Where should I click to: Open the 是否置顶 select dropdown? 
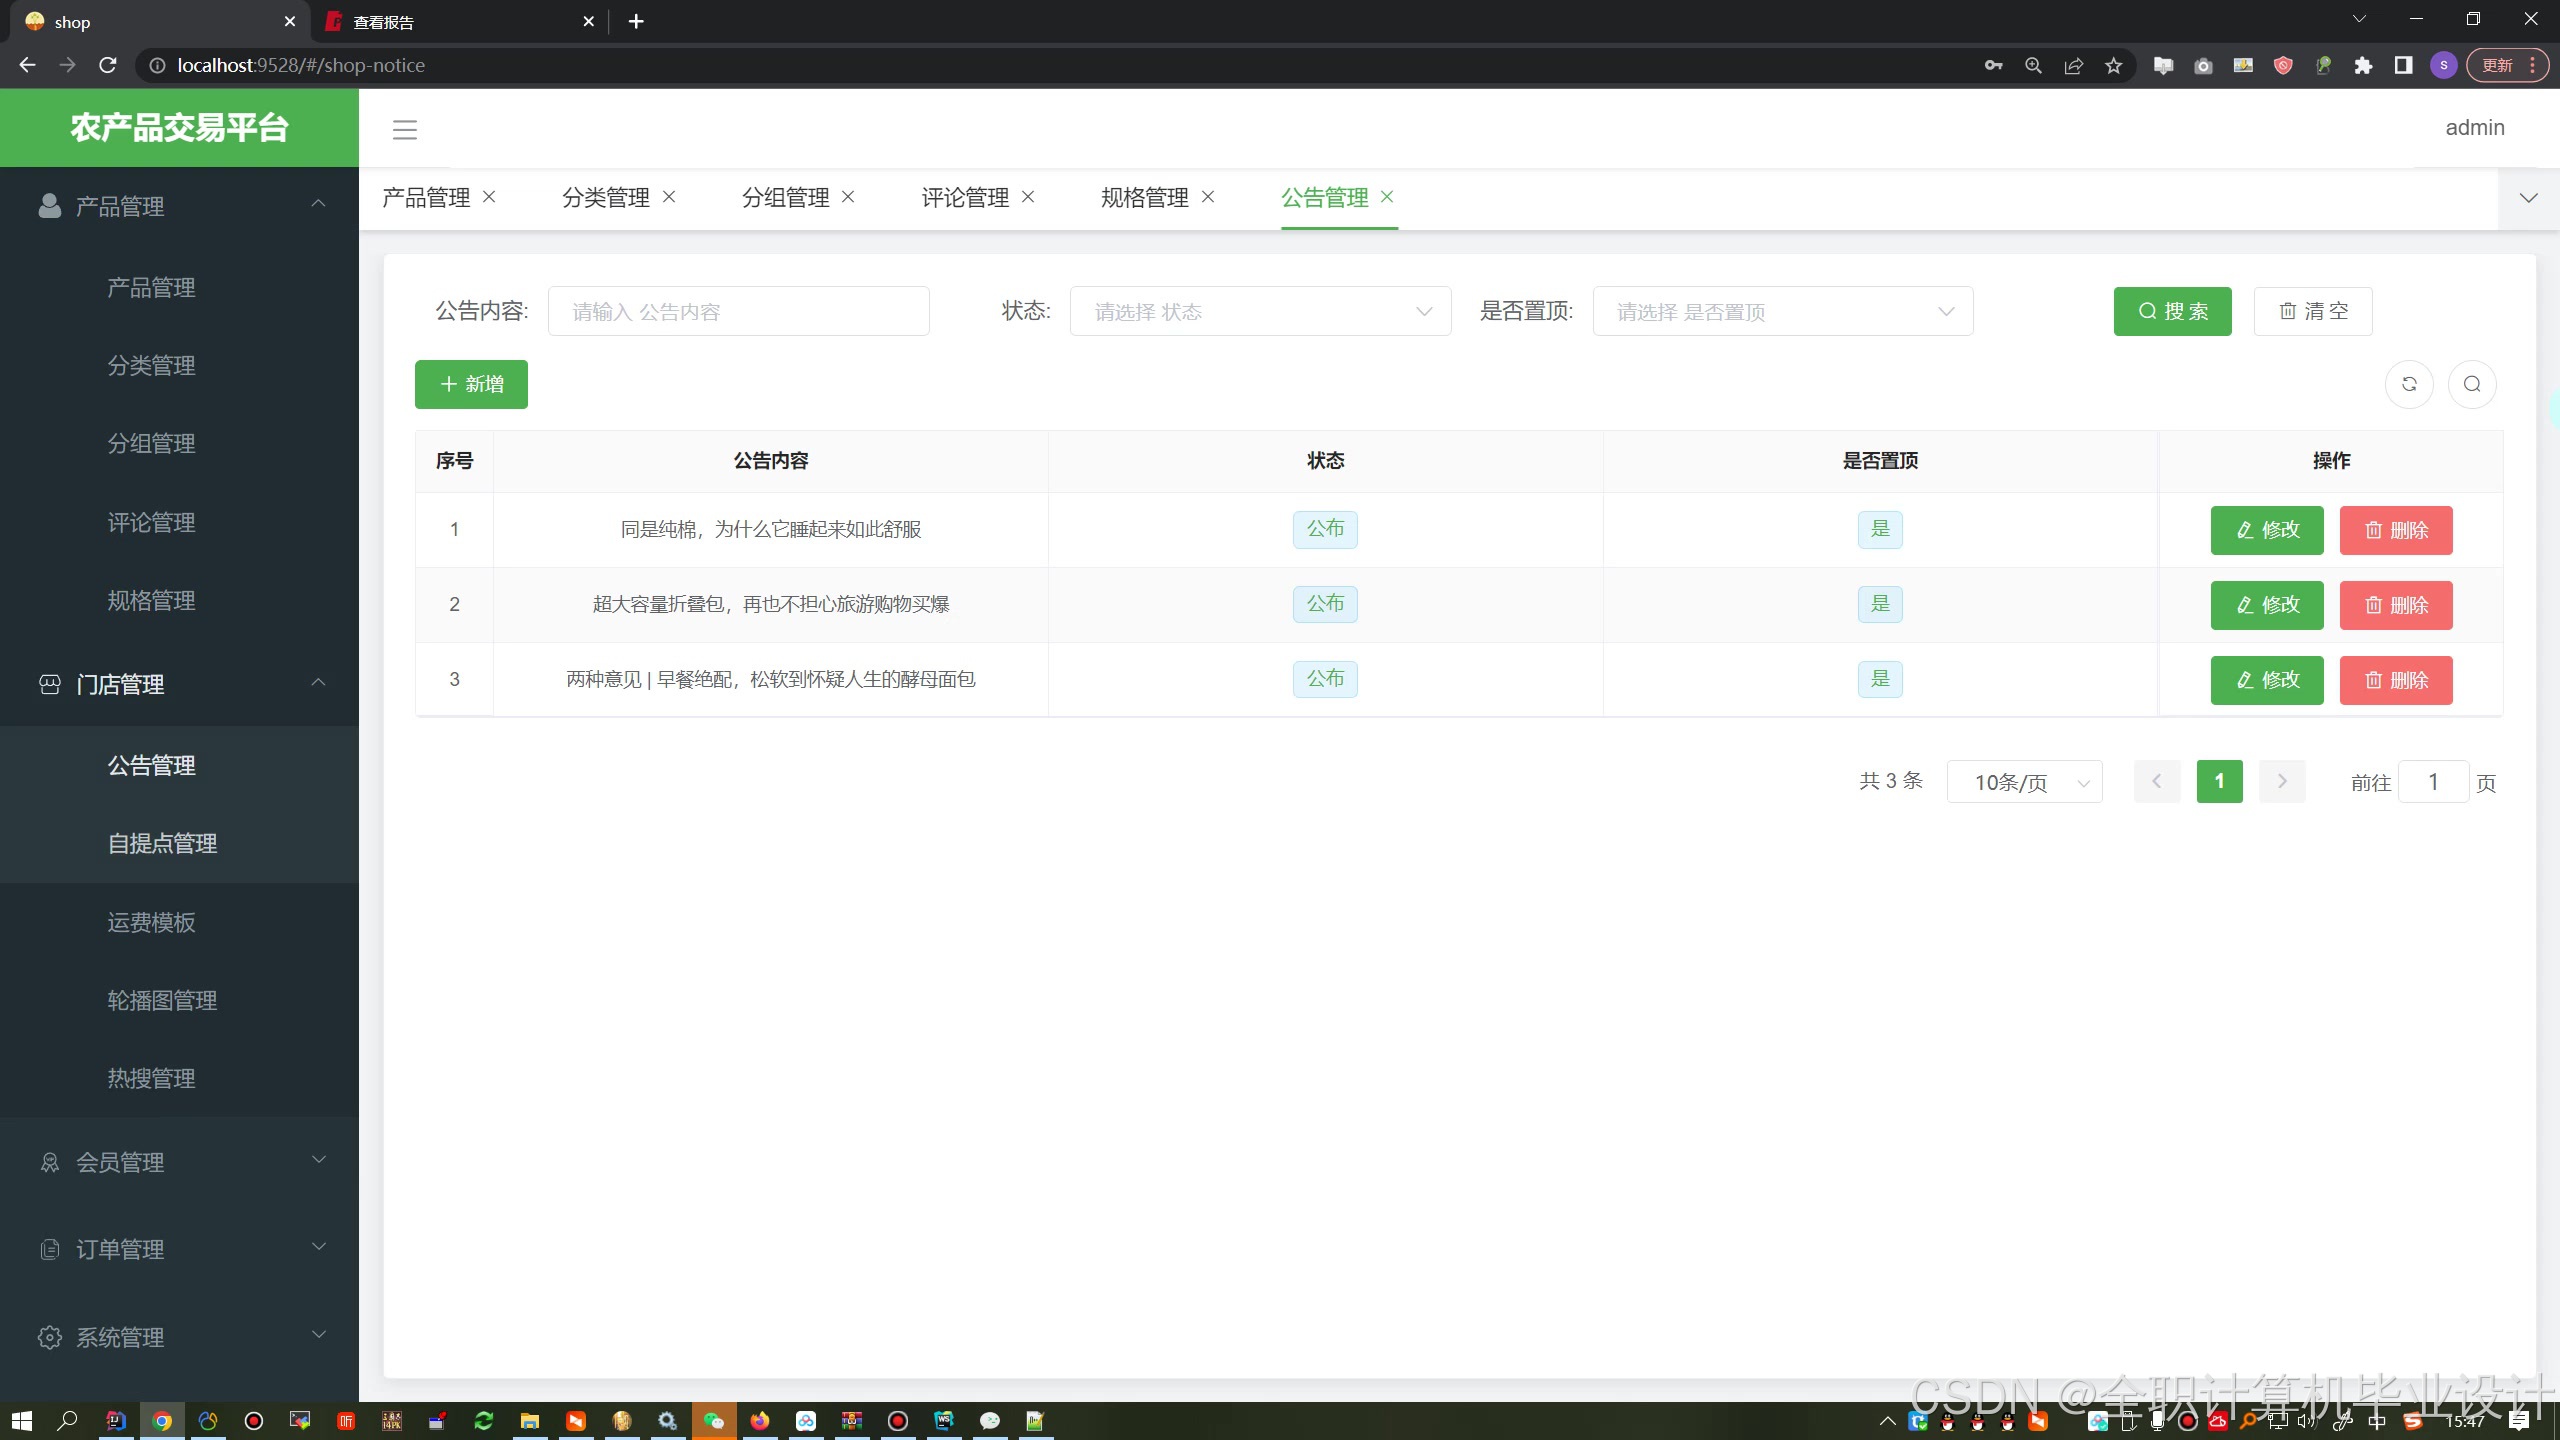1782,312
